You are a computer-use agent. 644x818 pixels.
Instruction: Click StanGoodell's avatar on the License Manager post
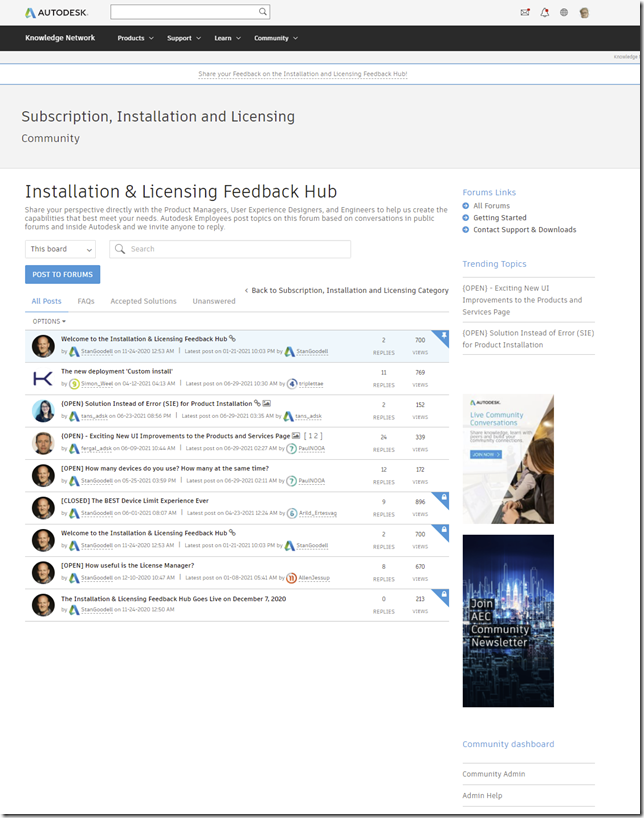pos(43,572)
